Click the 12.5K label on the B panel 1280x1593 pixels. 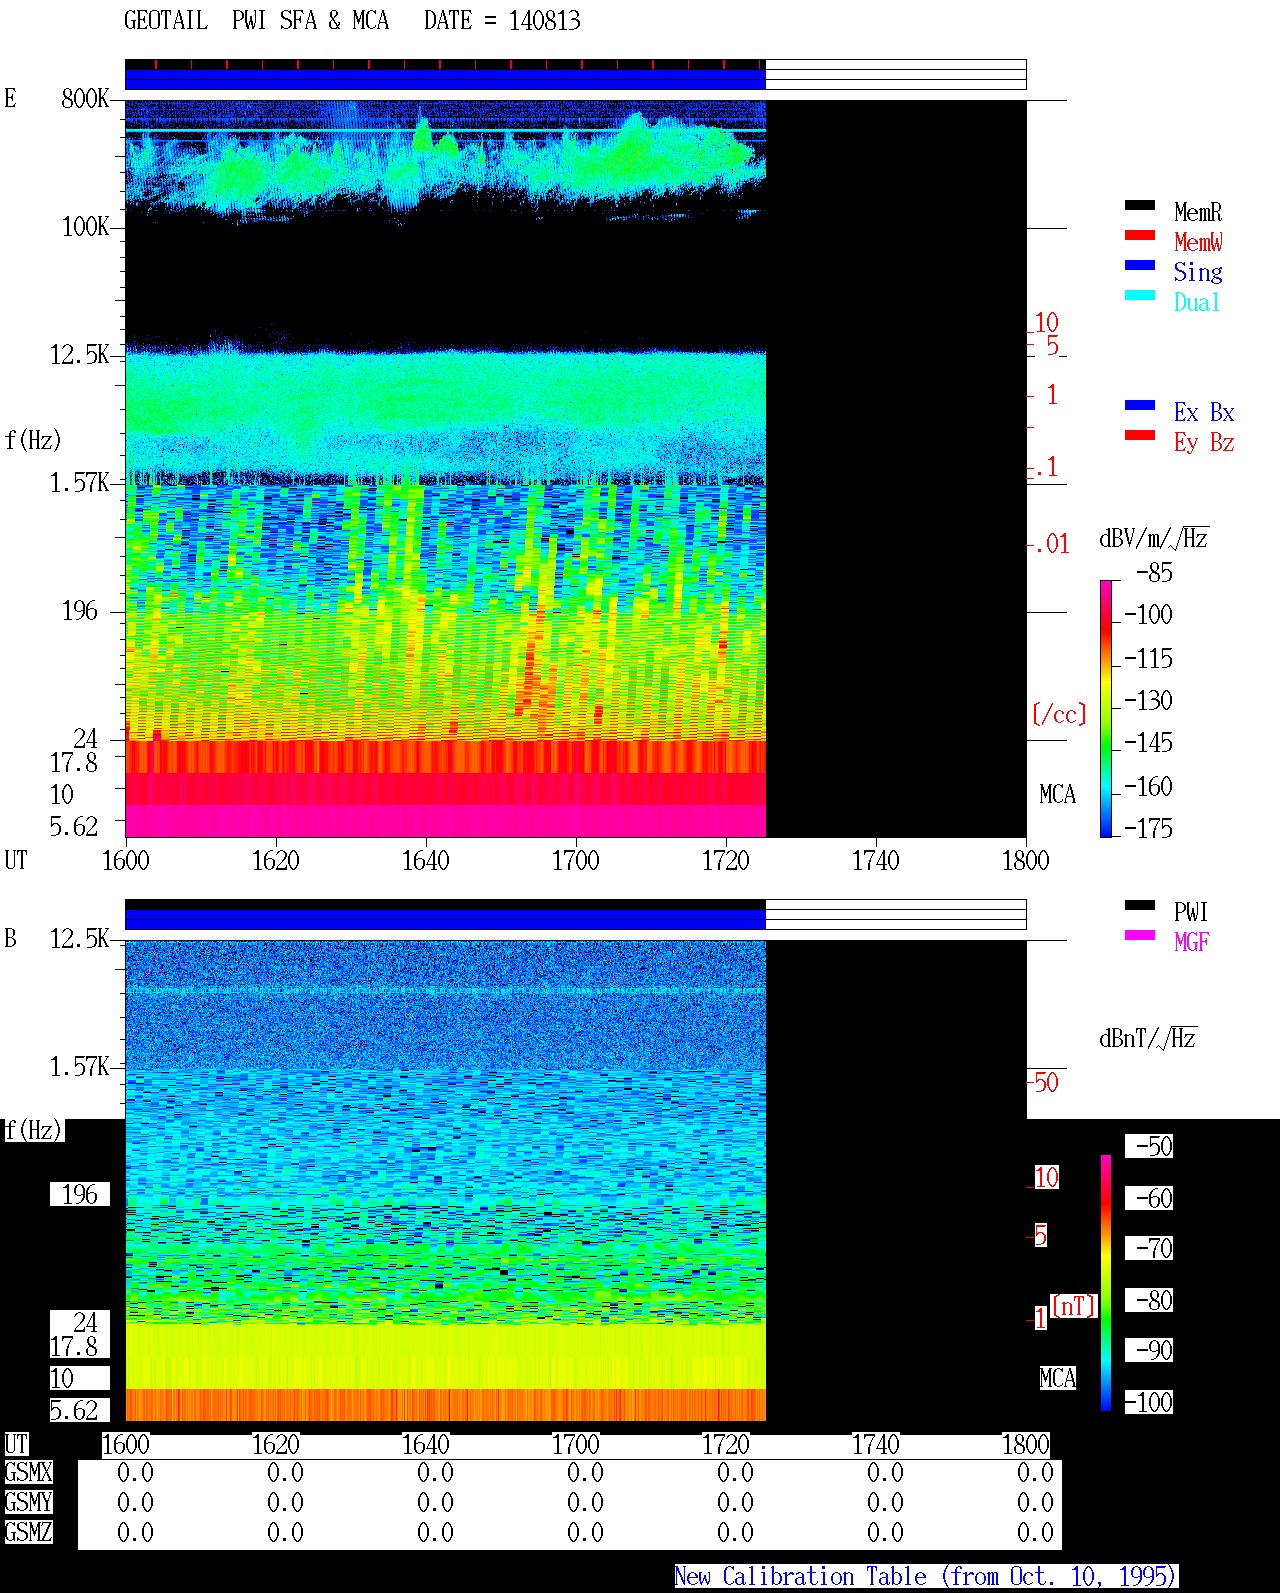[x=80, y=938]
